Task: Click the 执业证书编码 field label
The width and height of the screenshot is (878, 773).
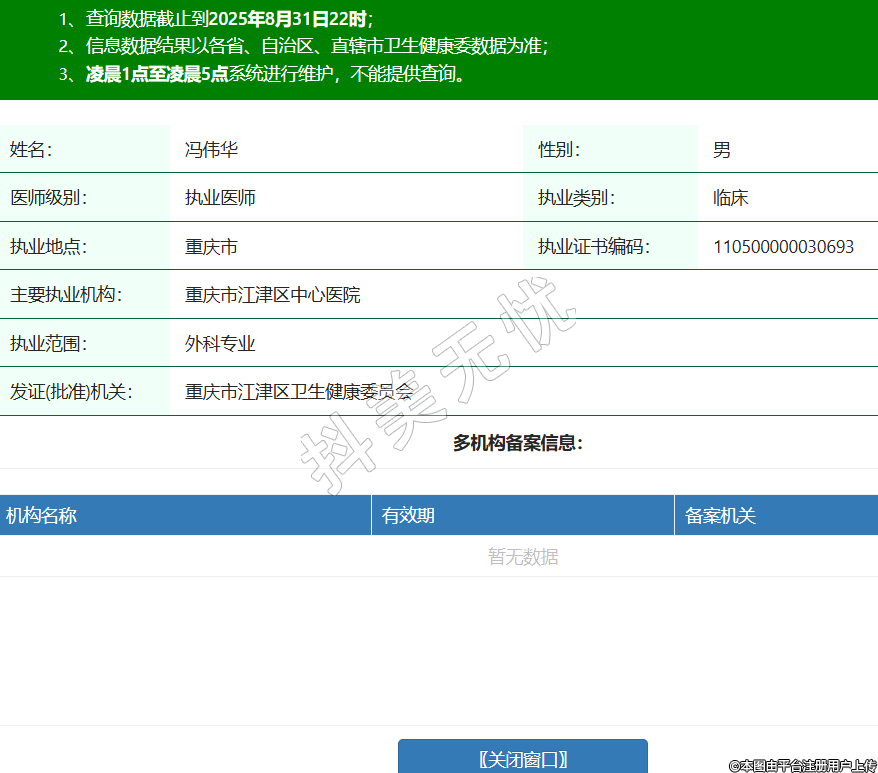Action: (593, 247)
